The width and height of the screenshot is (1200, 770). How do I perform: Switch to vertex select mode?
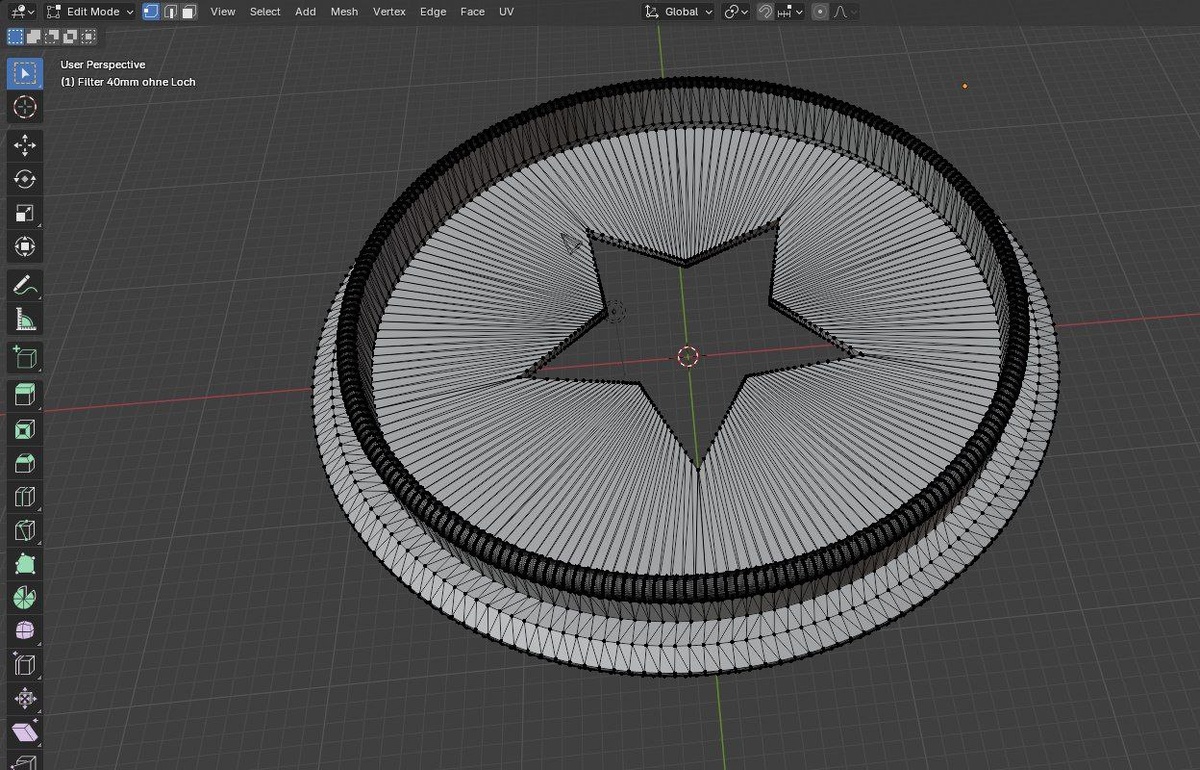coord(151,12)
